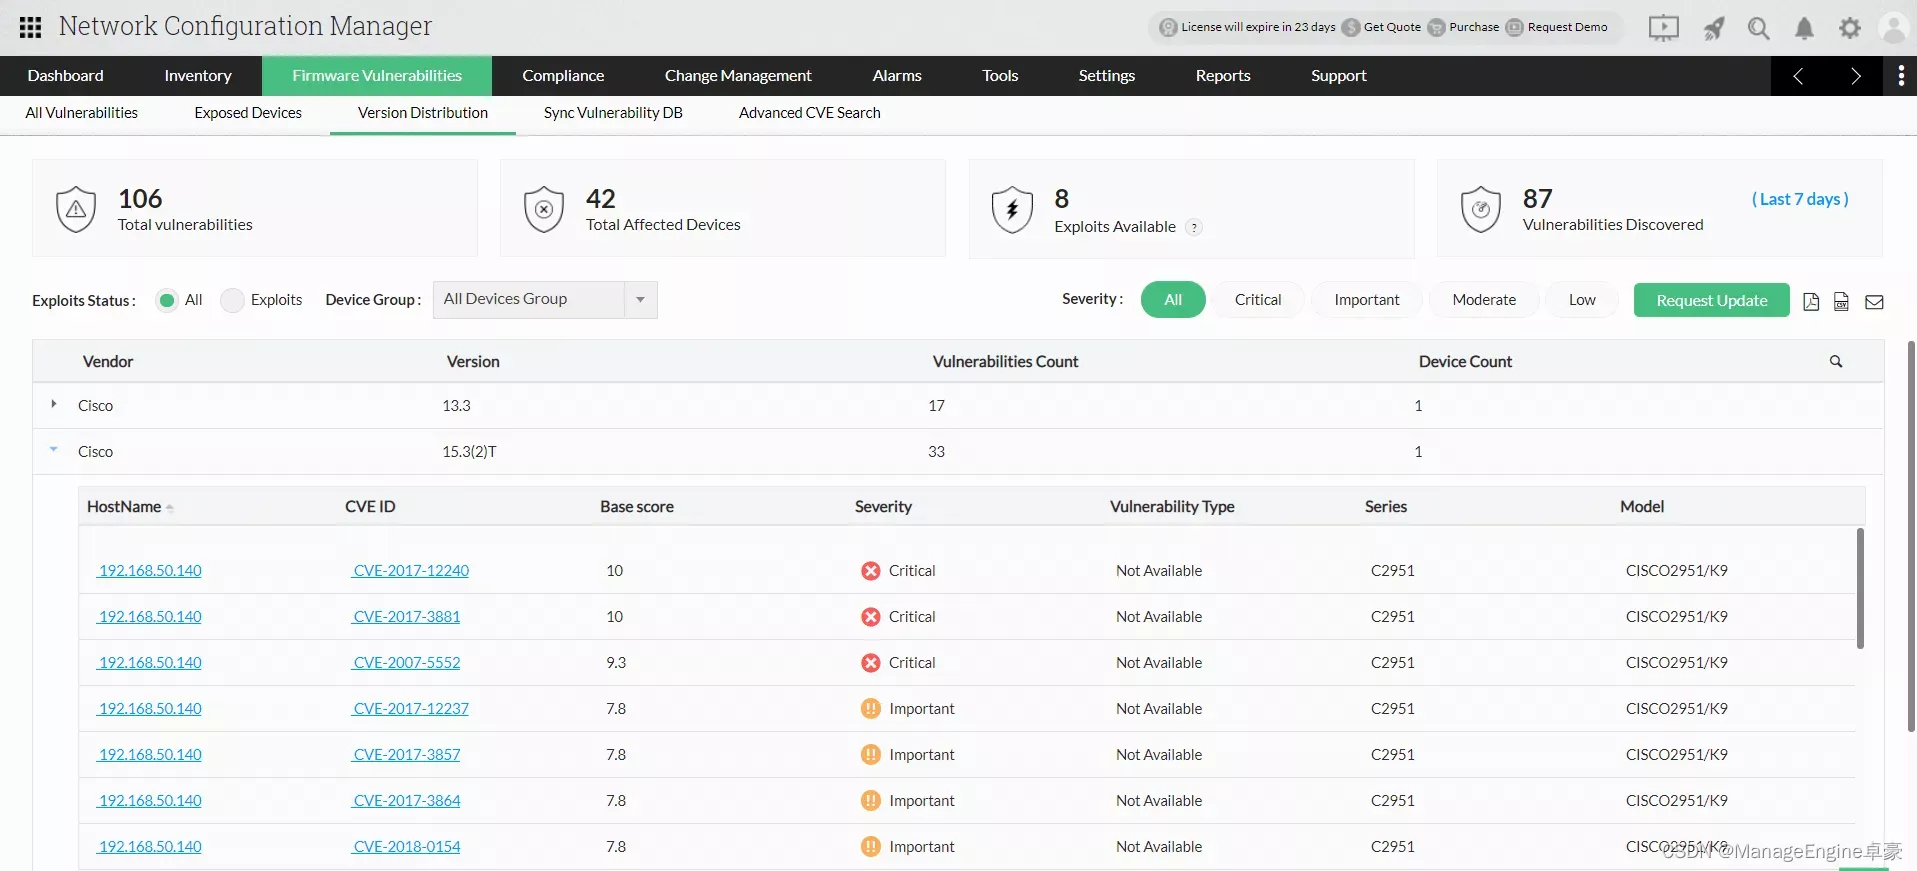Open the apps grid launcher icon

(x=30, y=27)
